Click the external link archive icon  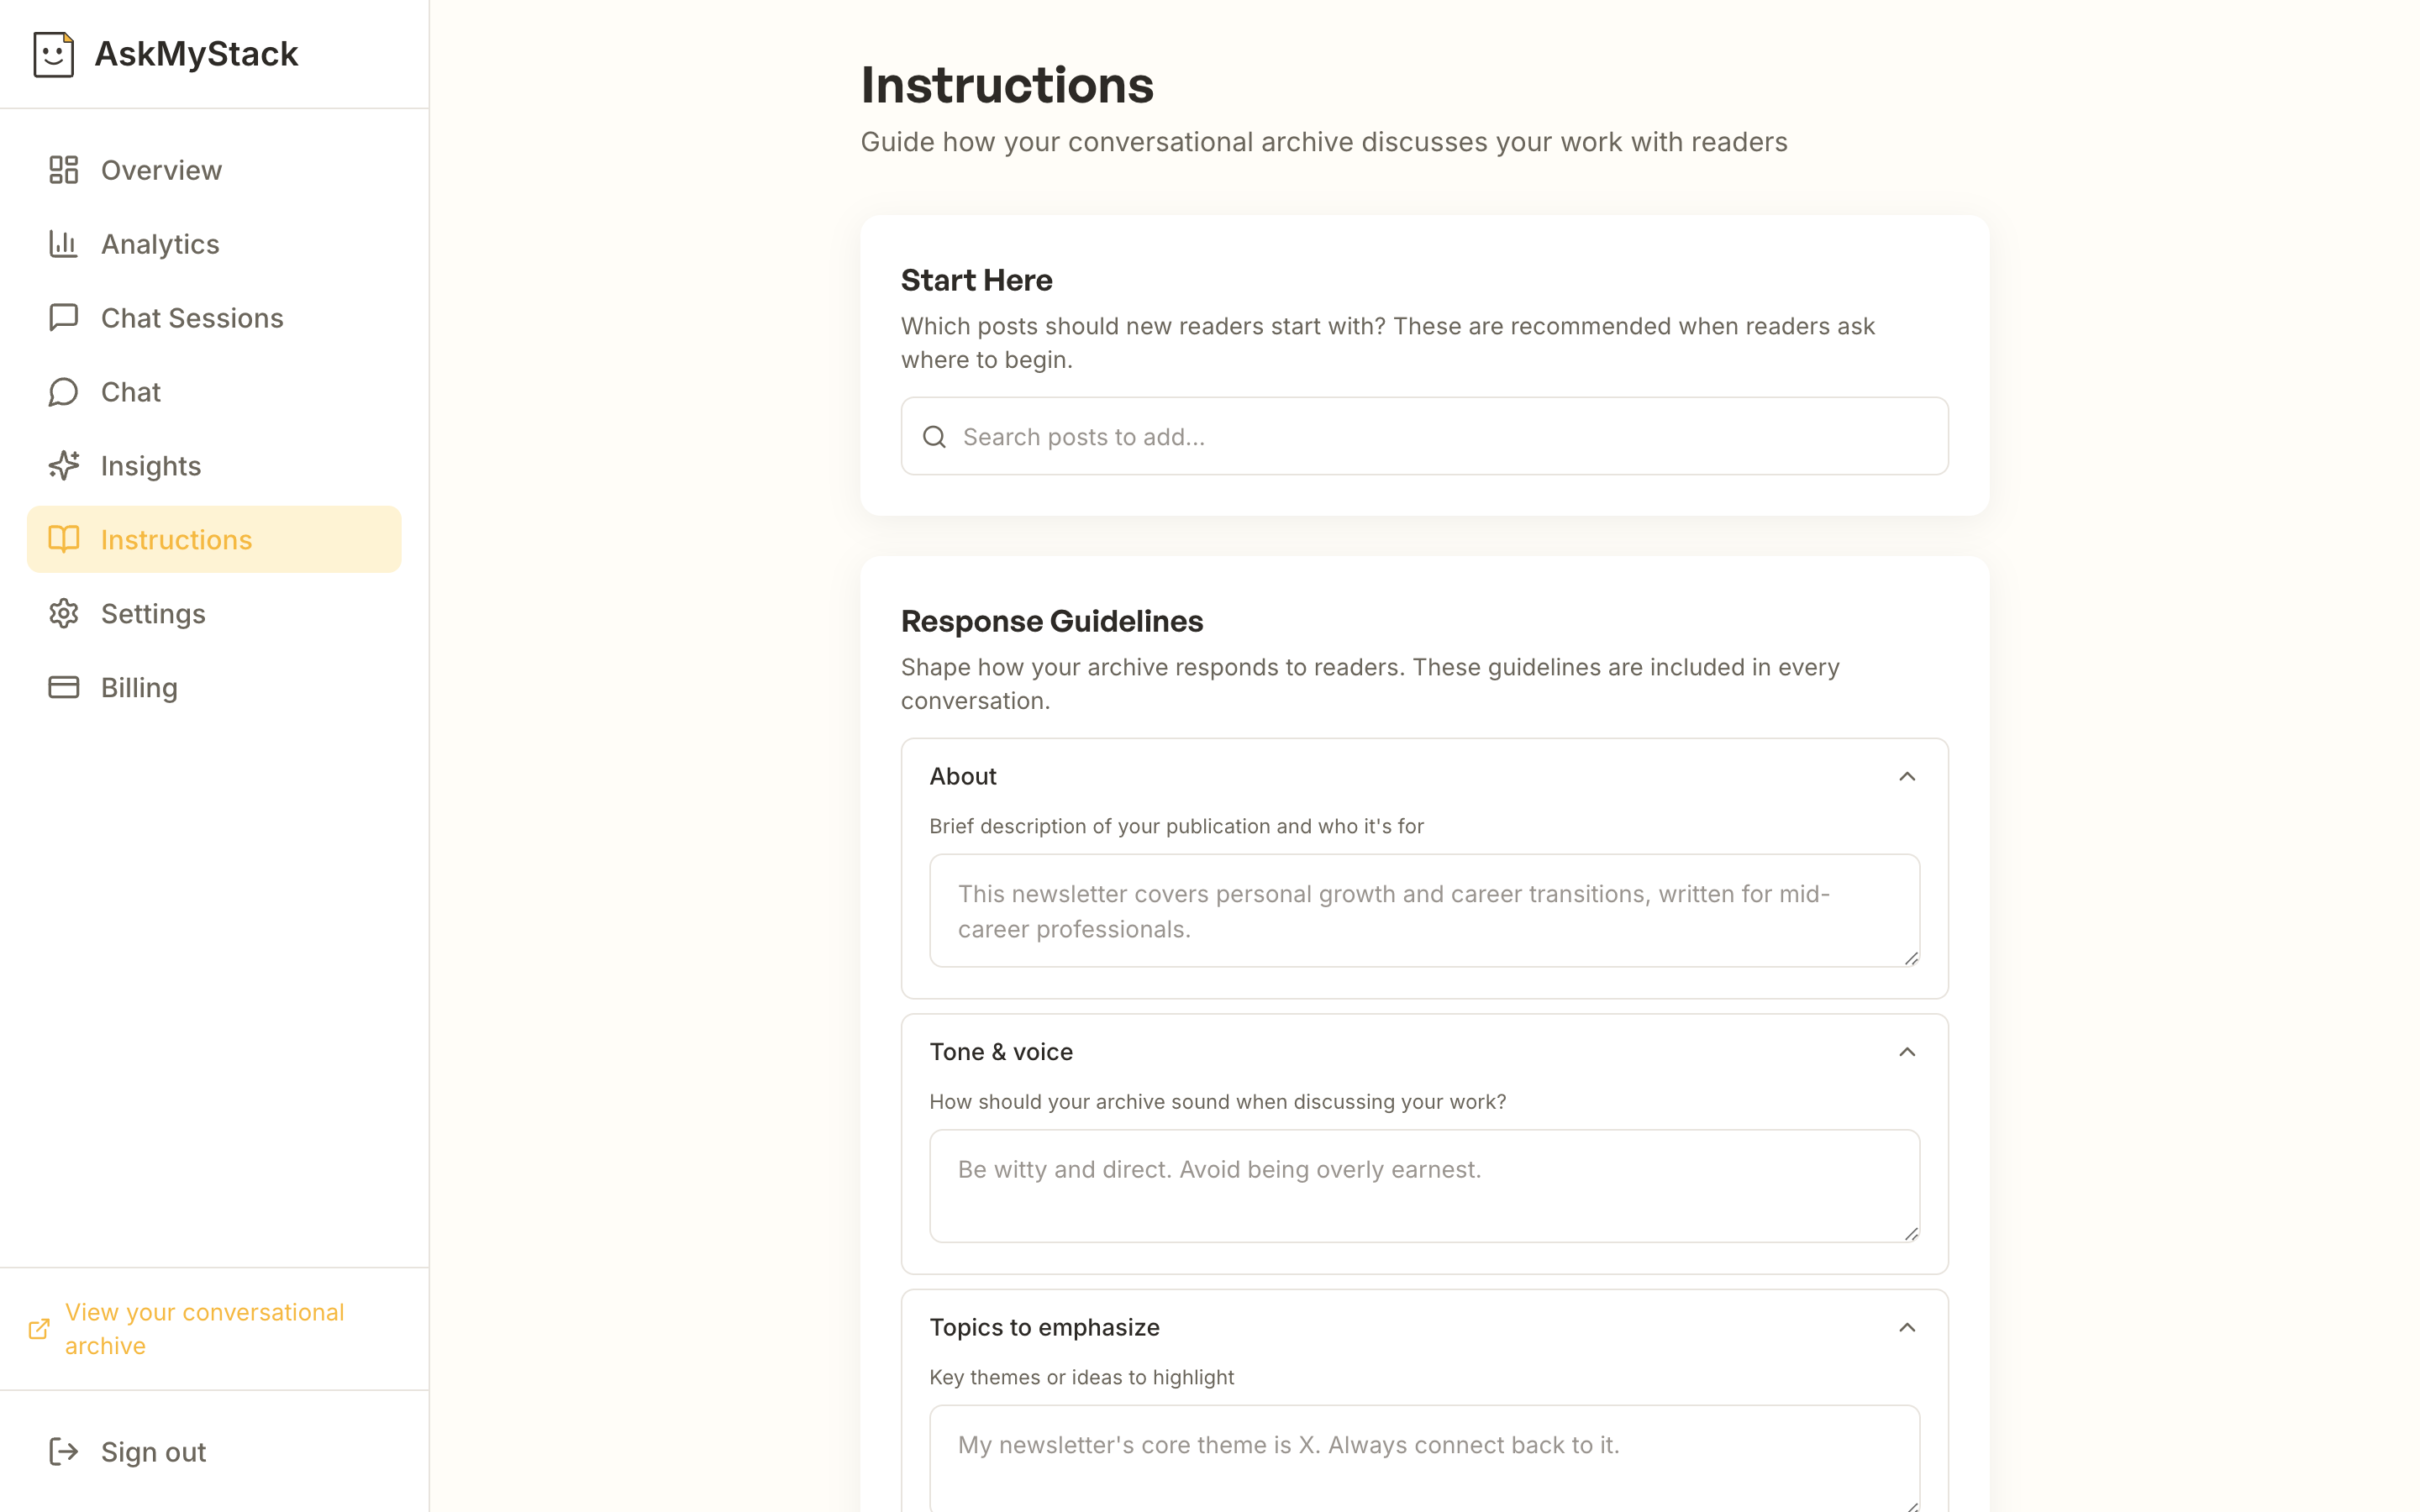point(39,1329)
